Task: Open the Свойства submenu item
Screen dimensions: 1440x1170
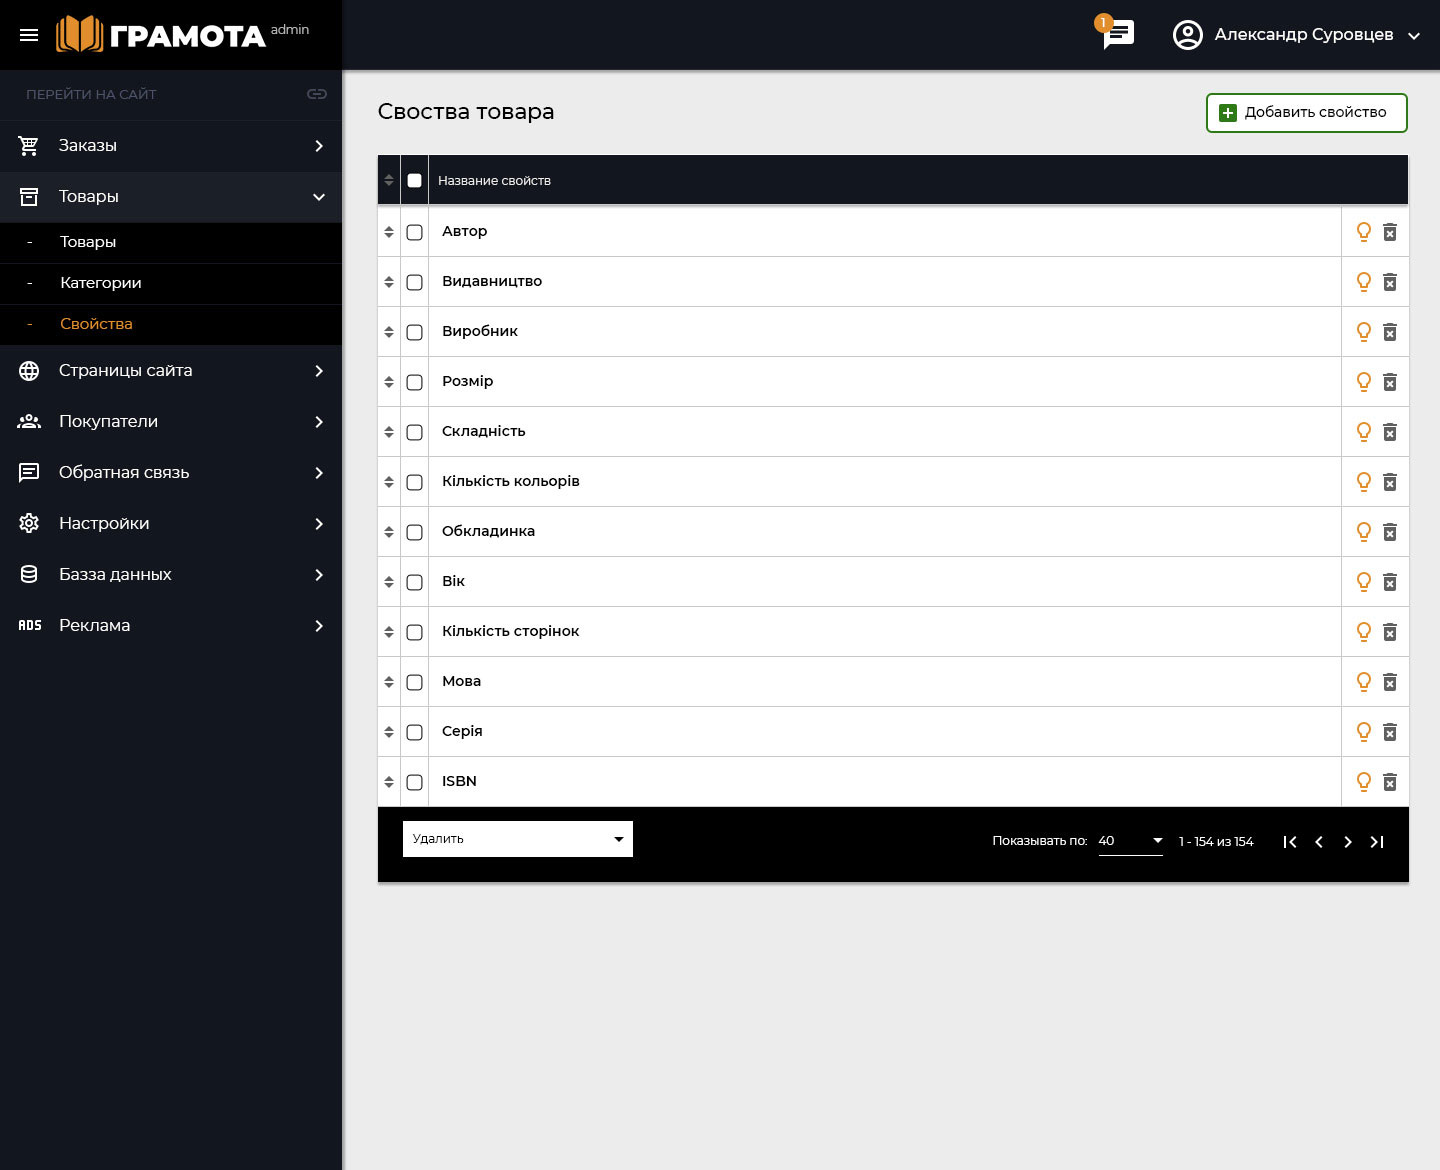Action: pos(171,325)
